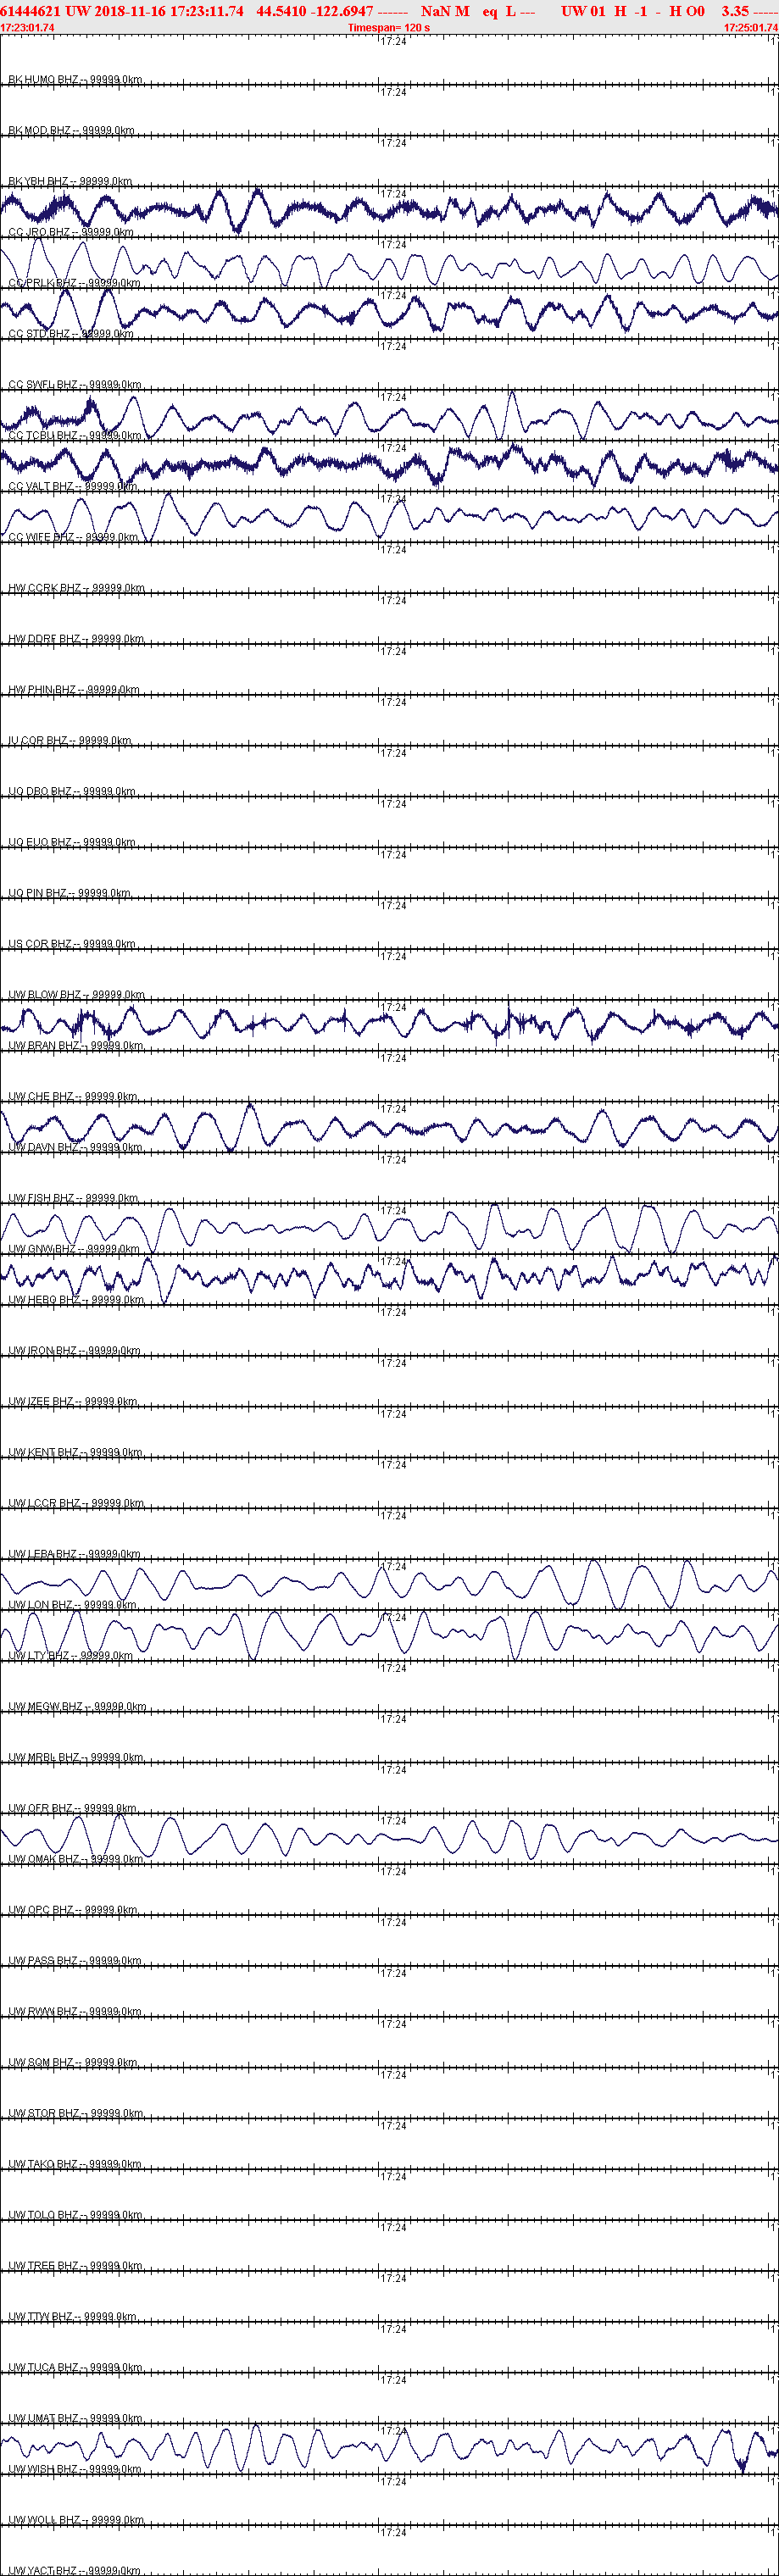Click the UO DBO BHZ label
This screenshot has width=779, height=2576.
pos(72,792)
